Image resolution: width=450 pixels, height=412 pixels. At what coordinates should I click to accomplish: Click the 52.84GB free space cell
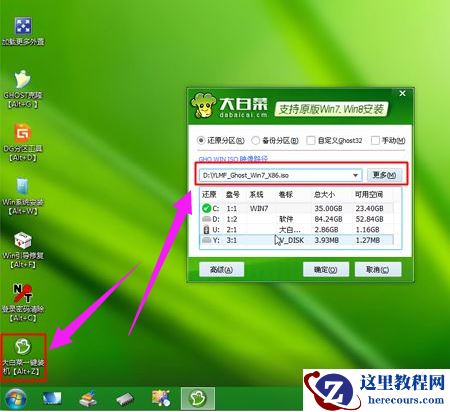pos(370,219)
